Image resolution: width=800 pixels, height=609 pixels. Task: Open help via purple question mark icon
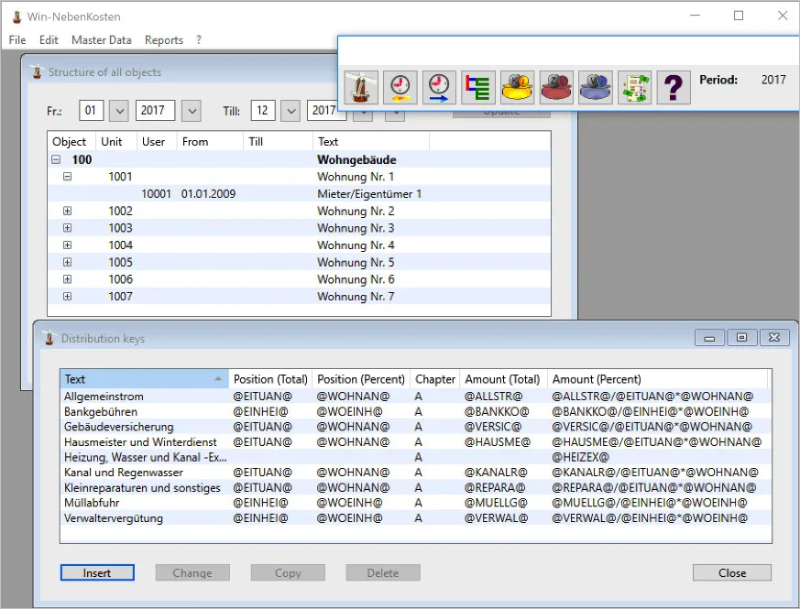(x=673, y=88)
